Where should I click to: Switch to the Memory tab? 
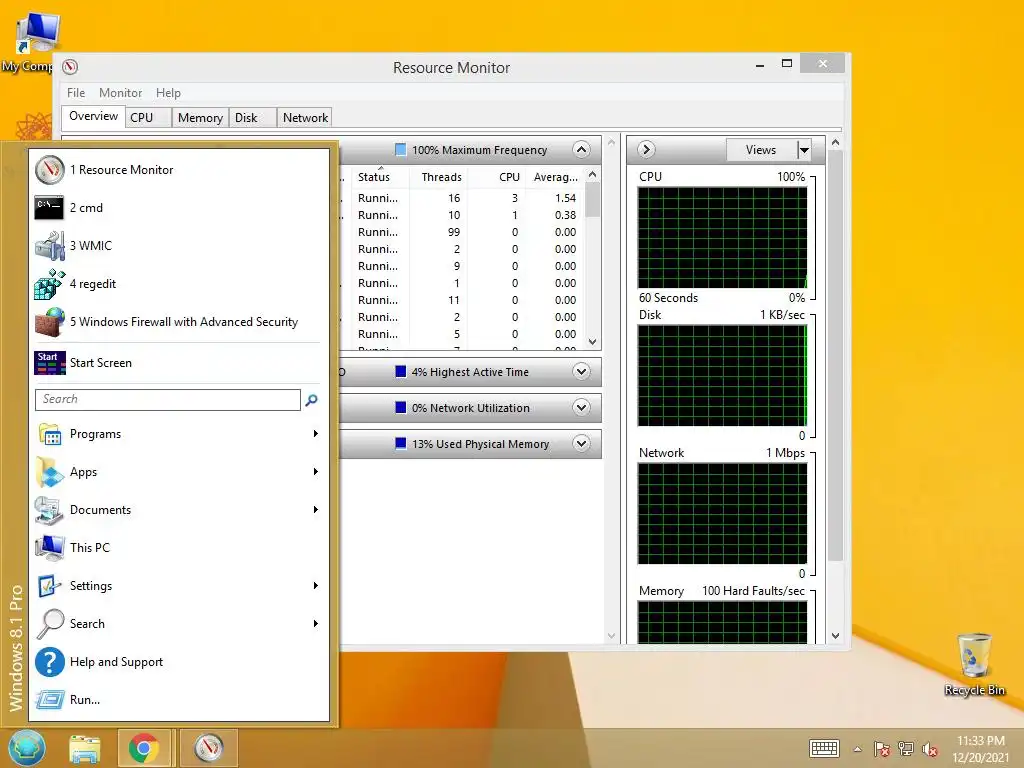point(200,118)
